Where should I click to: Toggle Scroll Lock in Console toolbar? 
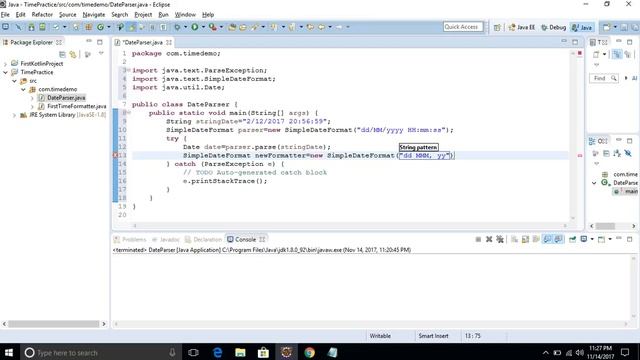click(525, 239)
